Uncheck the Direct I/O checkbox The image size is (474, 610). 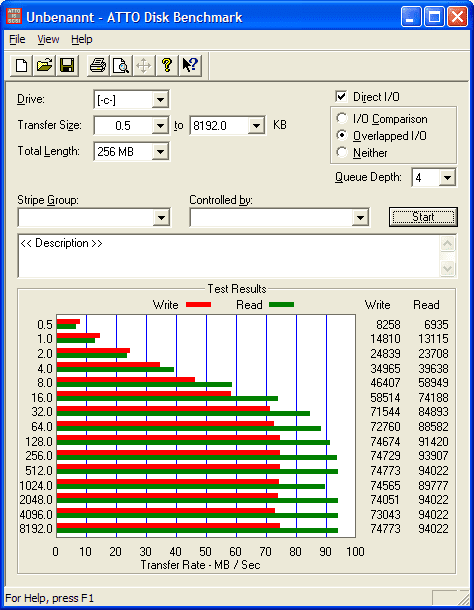point(341,96)
